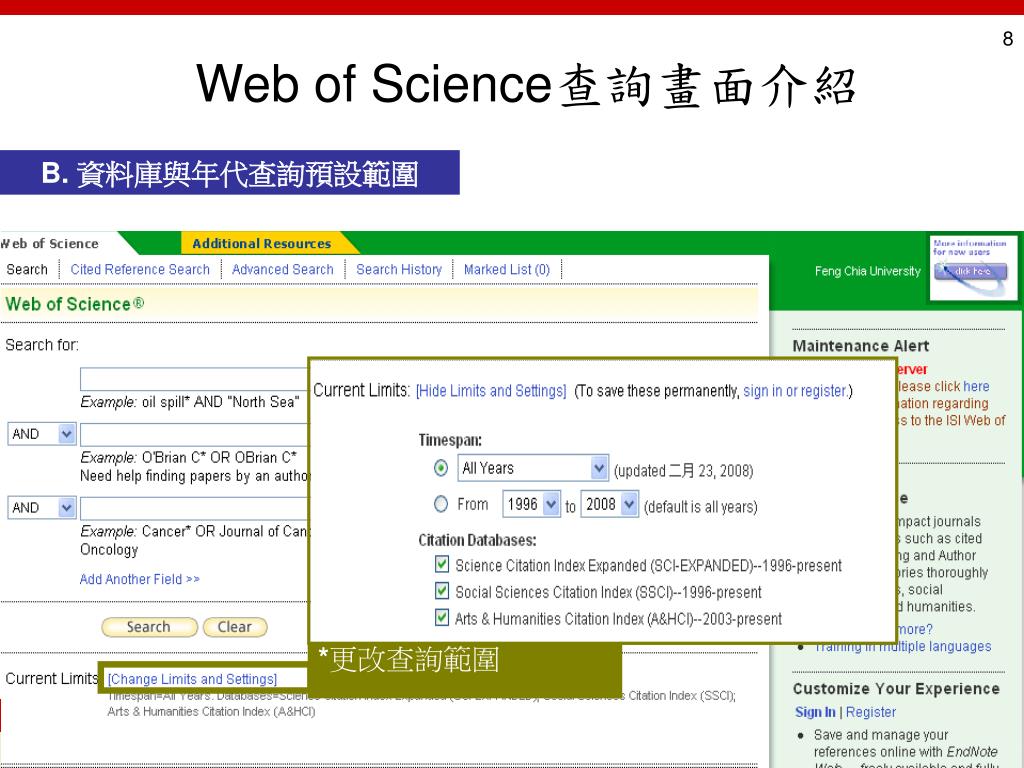Open Cited Reference Search
This screenshot has height=768, width=1024.
click(140, 269)
